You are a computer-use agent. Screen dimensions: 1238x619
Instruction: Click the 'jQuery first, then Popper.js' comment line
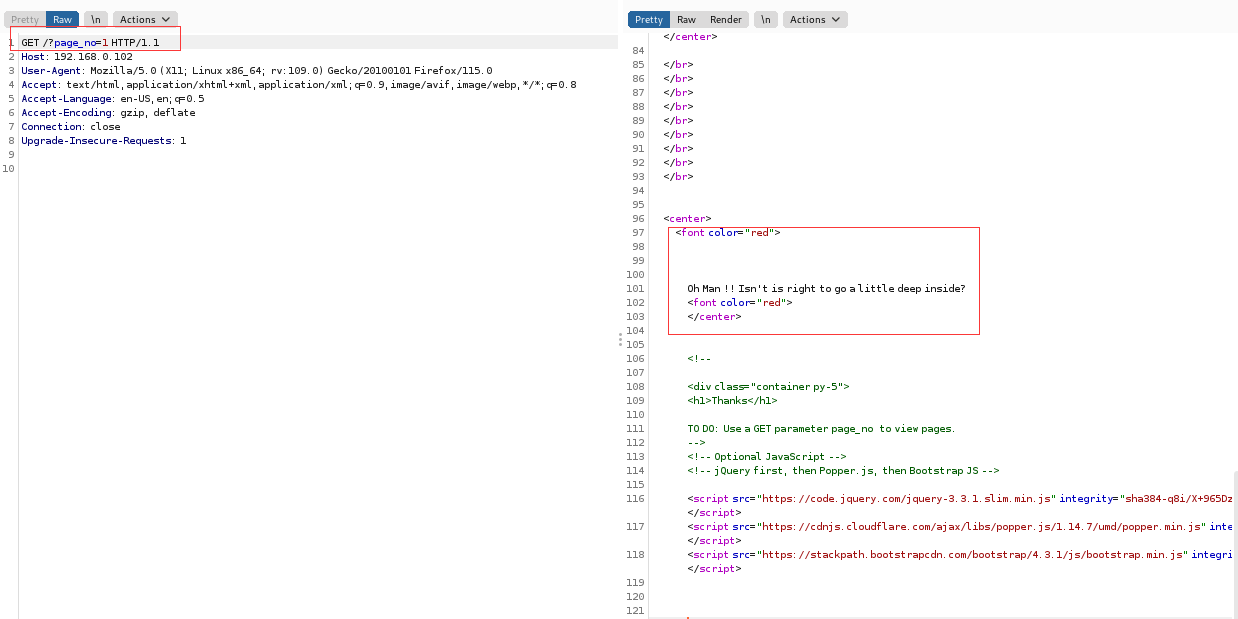click(x=843, y=471)
